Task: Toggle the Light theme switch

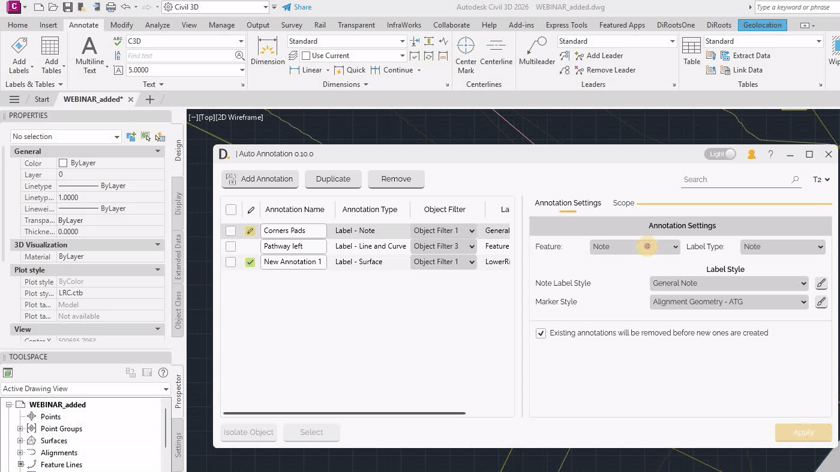Action: click(721, 155)
